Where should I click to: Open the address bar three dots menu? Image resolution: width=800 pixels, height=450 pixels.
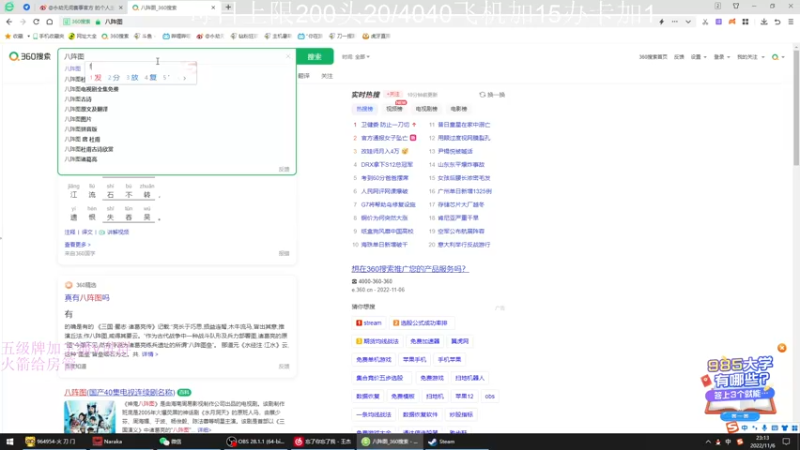[x=675, y=22]
